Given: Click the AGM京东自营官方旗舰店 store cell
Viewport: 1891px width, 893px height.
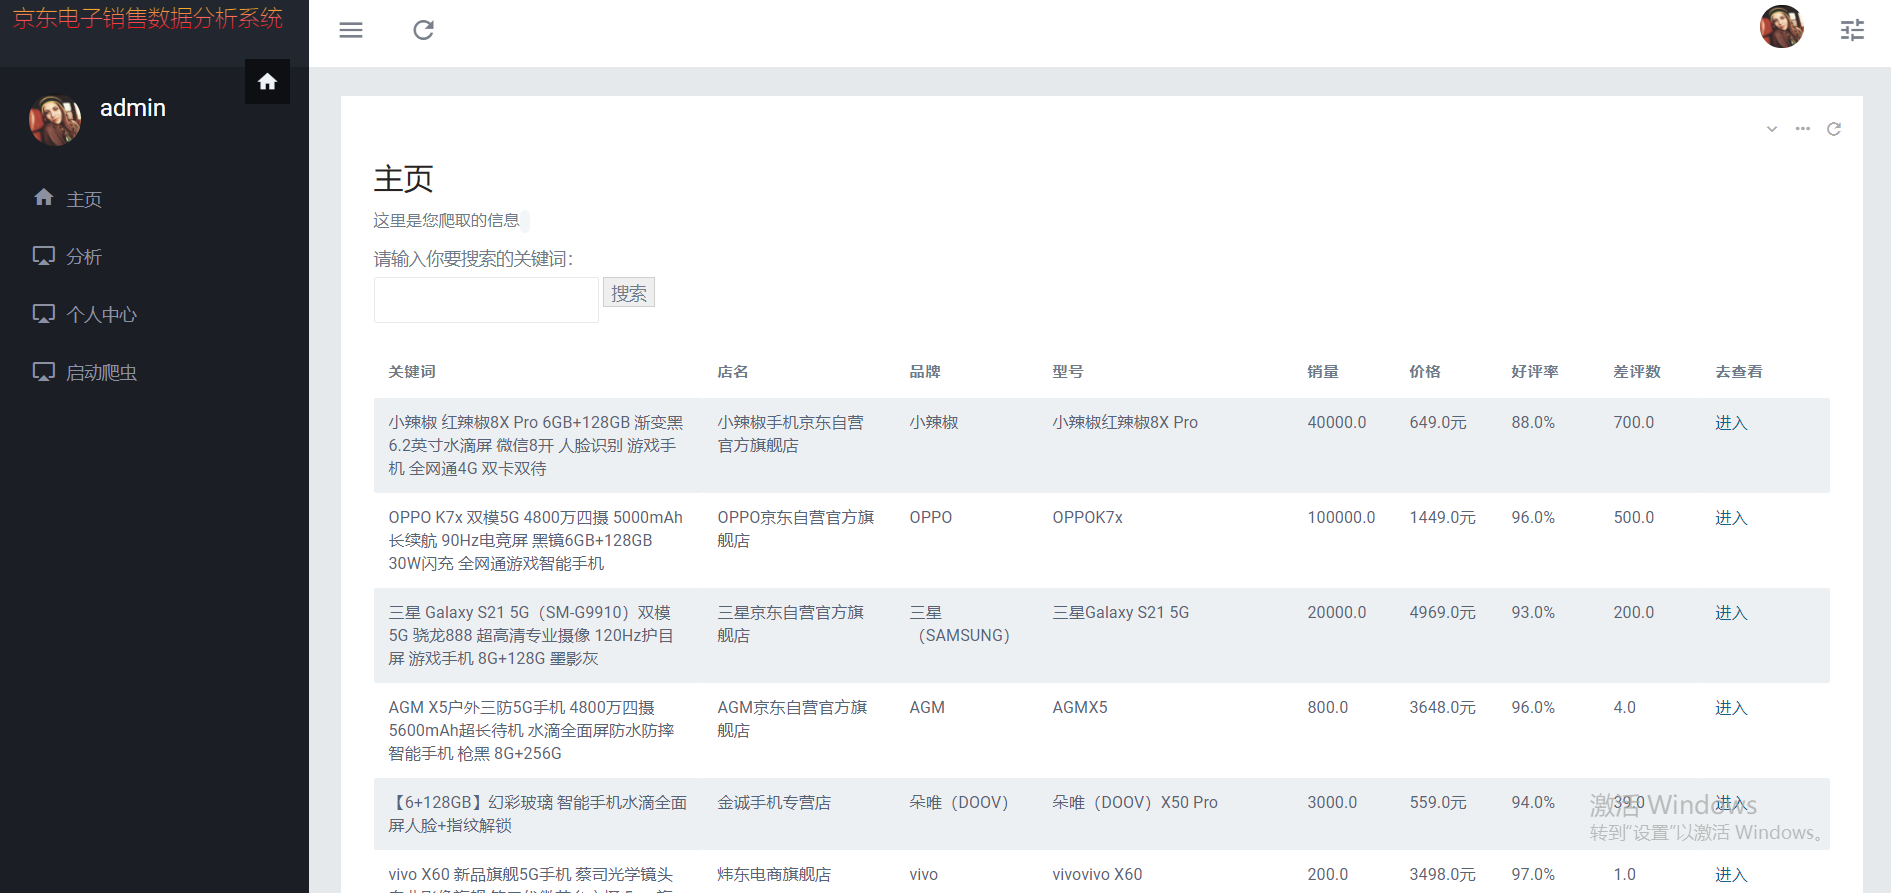Looking at the screenshot, I should [792, 719].
